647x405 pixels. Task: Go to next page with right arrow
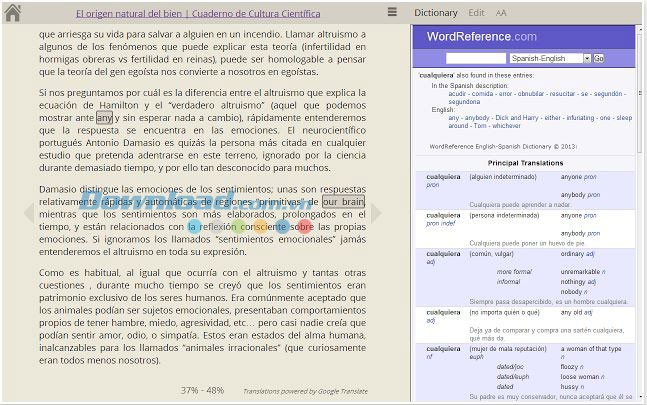377,213
